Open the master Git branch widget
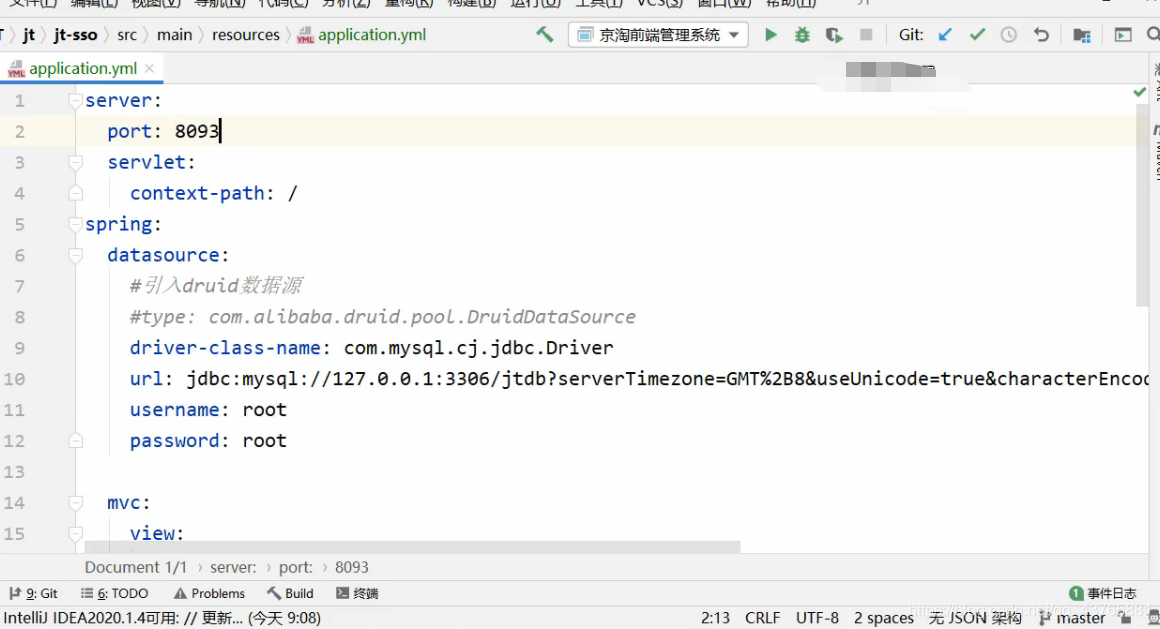This screenshot has height=629, width=1160. click(x=1072, y=618)
